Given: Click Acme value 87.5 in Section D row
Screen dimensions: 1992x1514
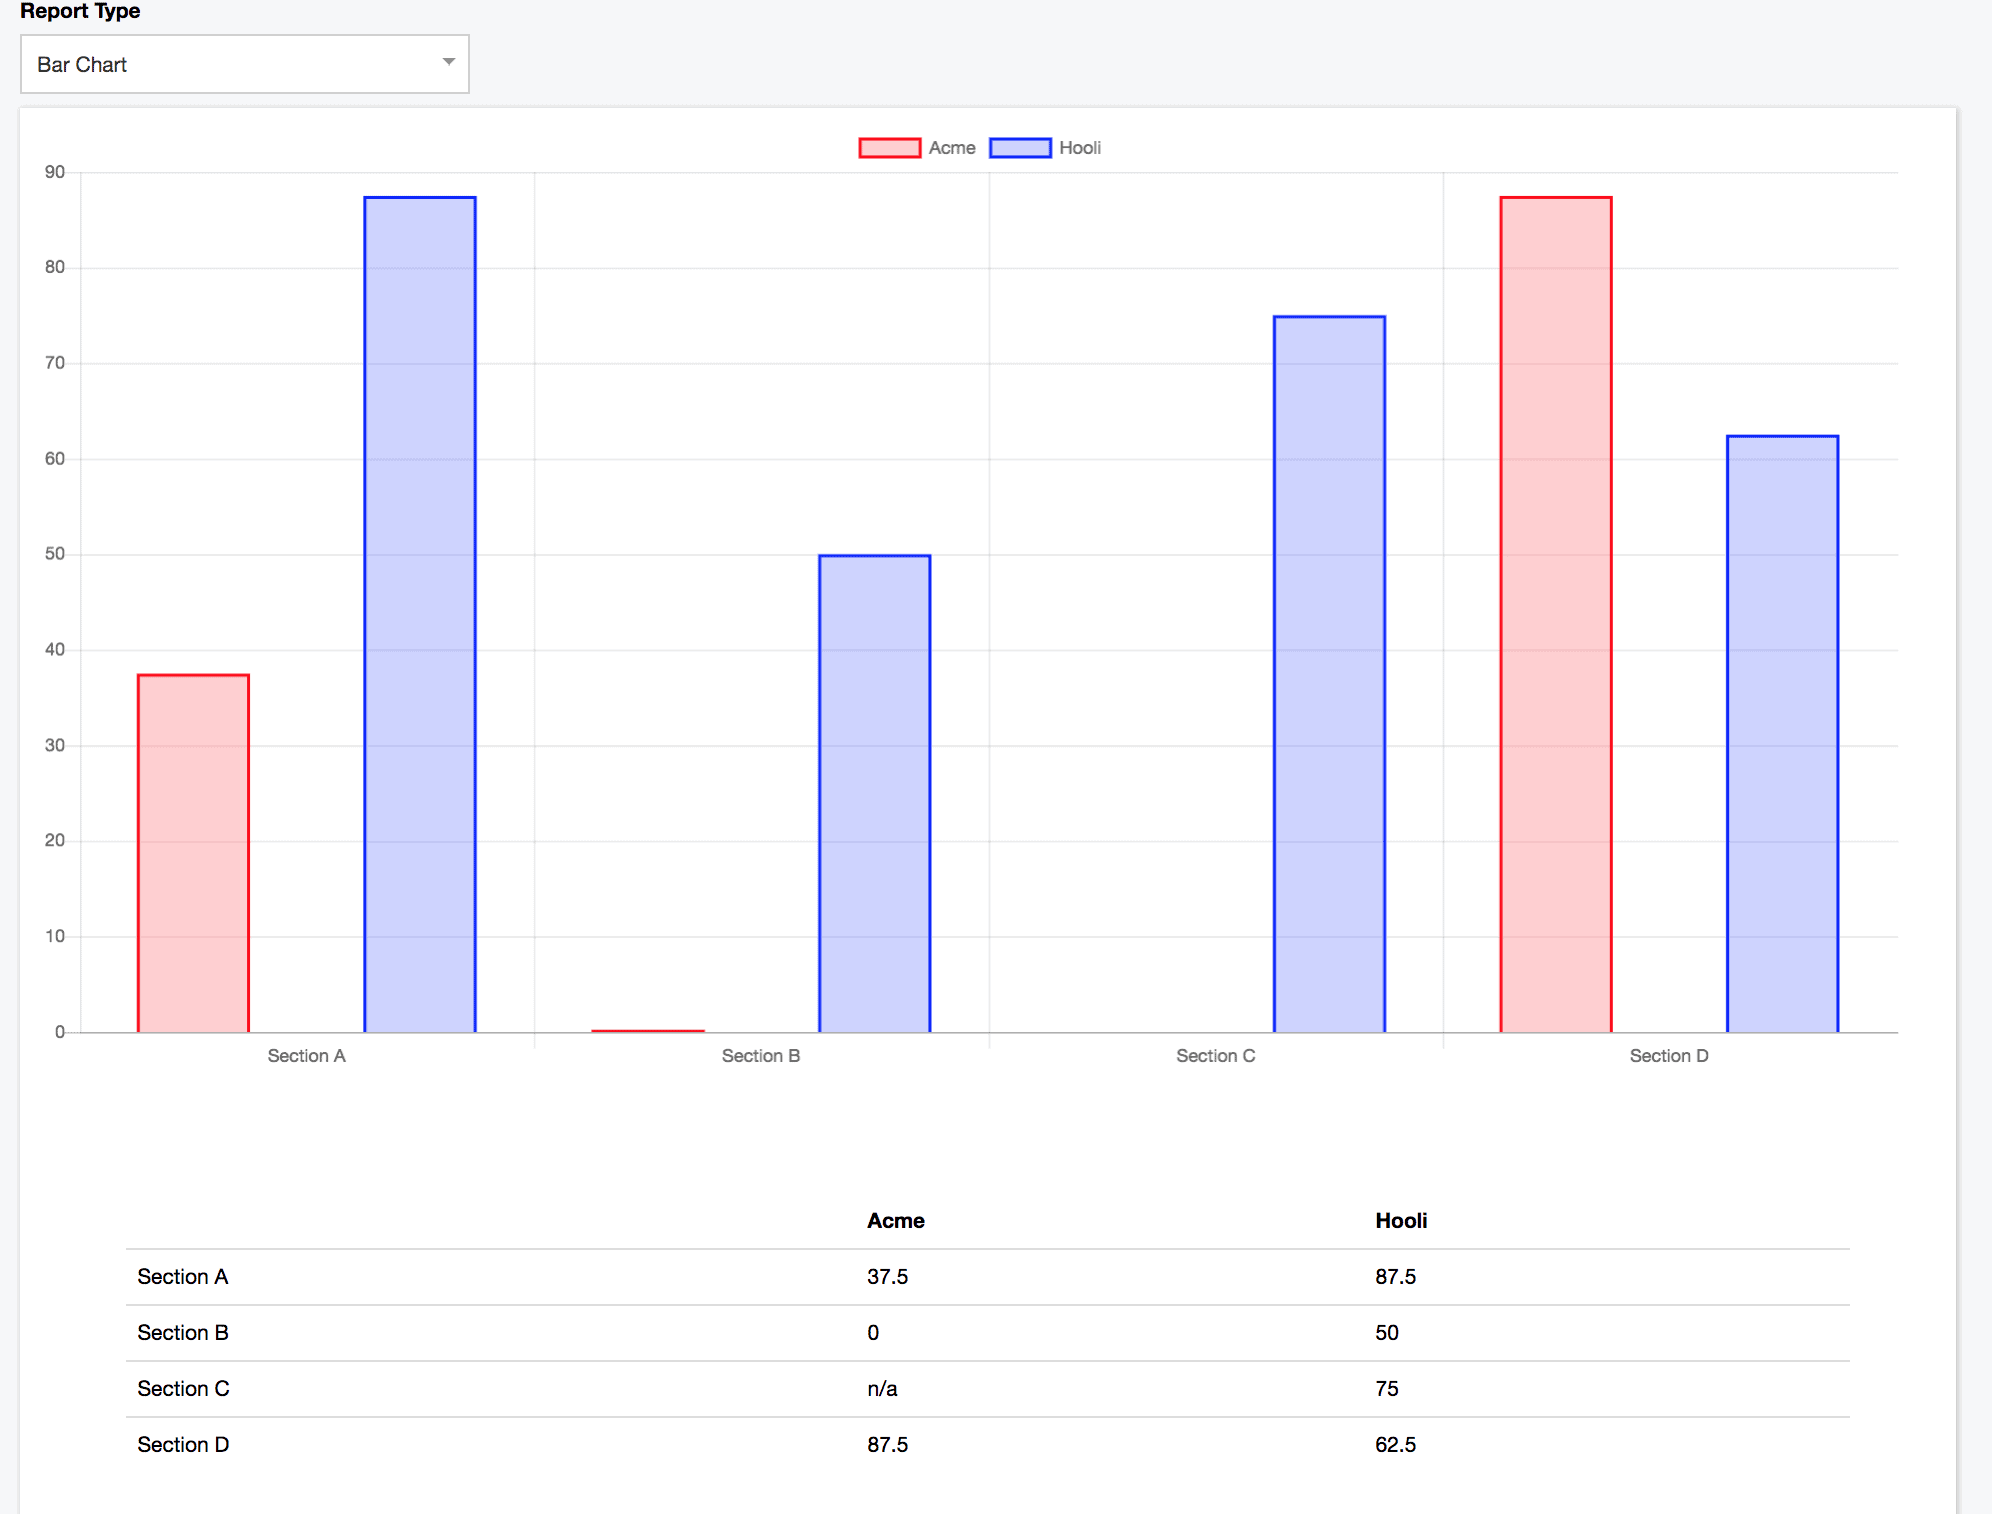Looking at the screenshot, I should [888, 1445].
